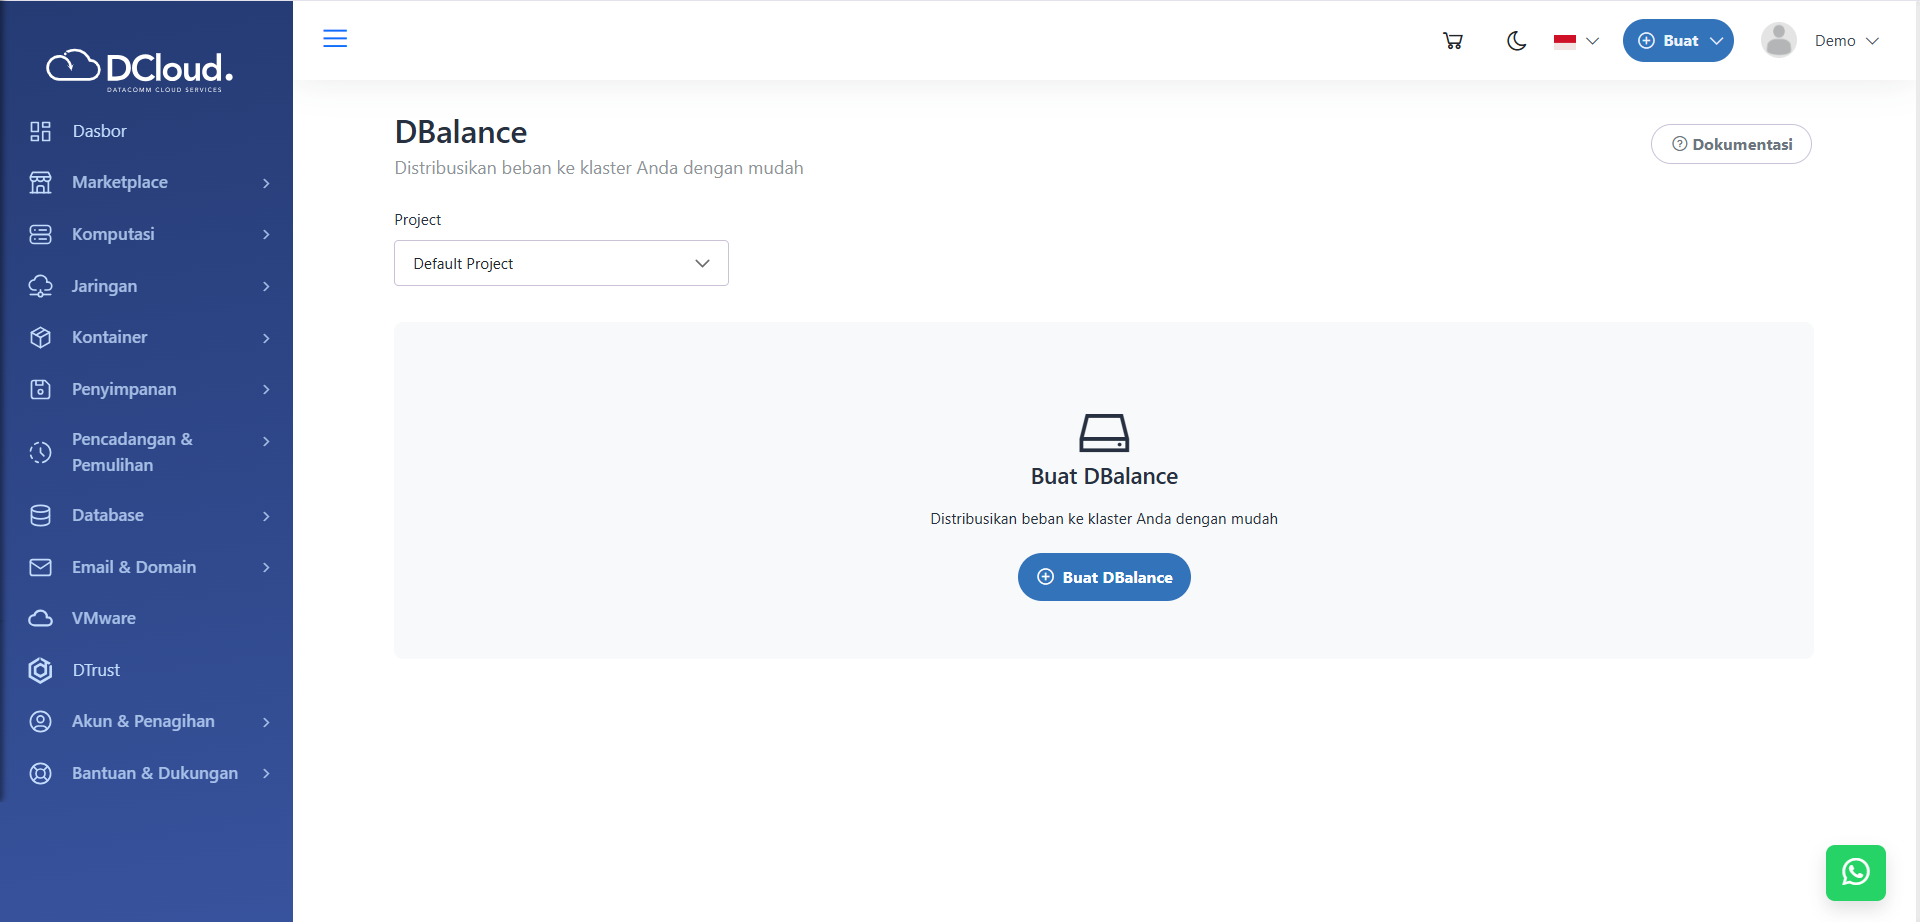Screen dimensions: 1920x922
Task: Click the Buat button in header
Action: pos(1677,41)
